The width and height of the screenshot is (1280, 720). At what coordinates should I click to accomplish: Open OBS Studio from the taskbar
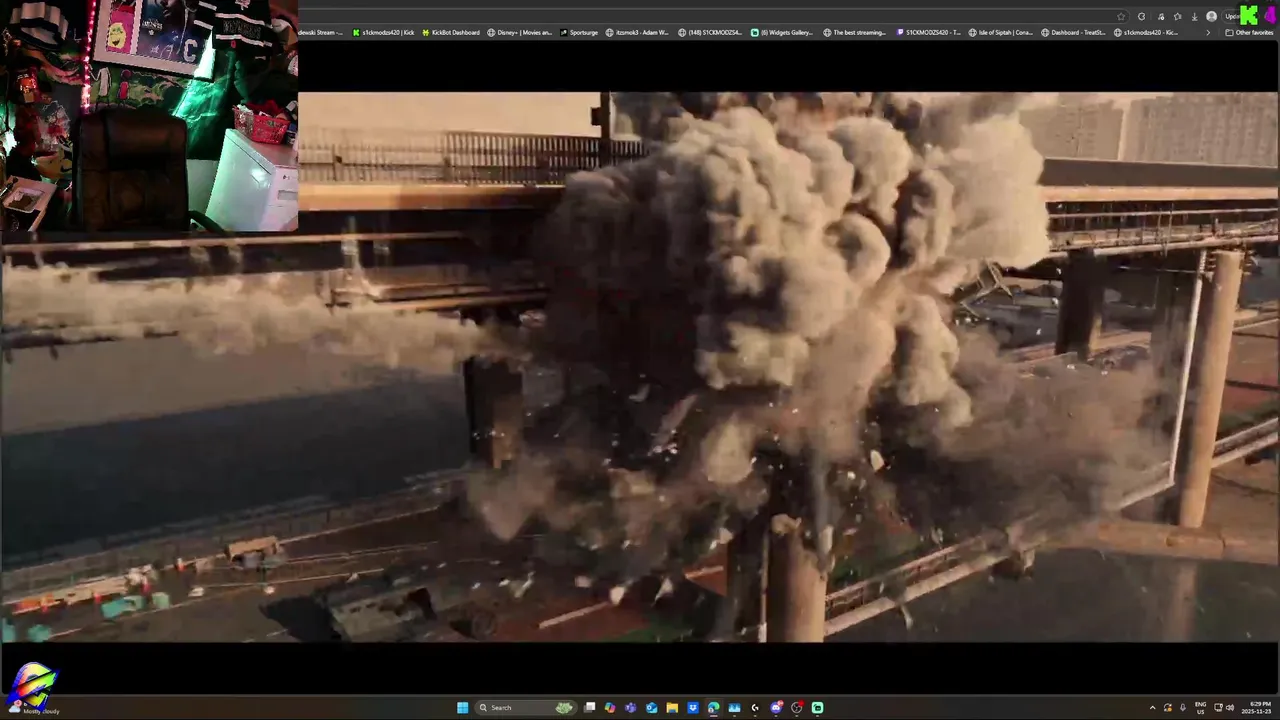click(x=796, y=708)
